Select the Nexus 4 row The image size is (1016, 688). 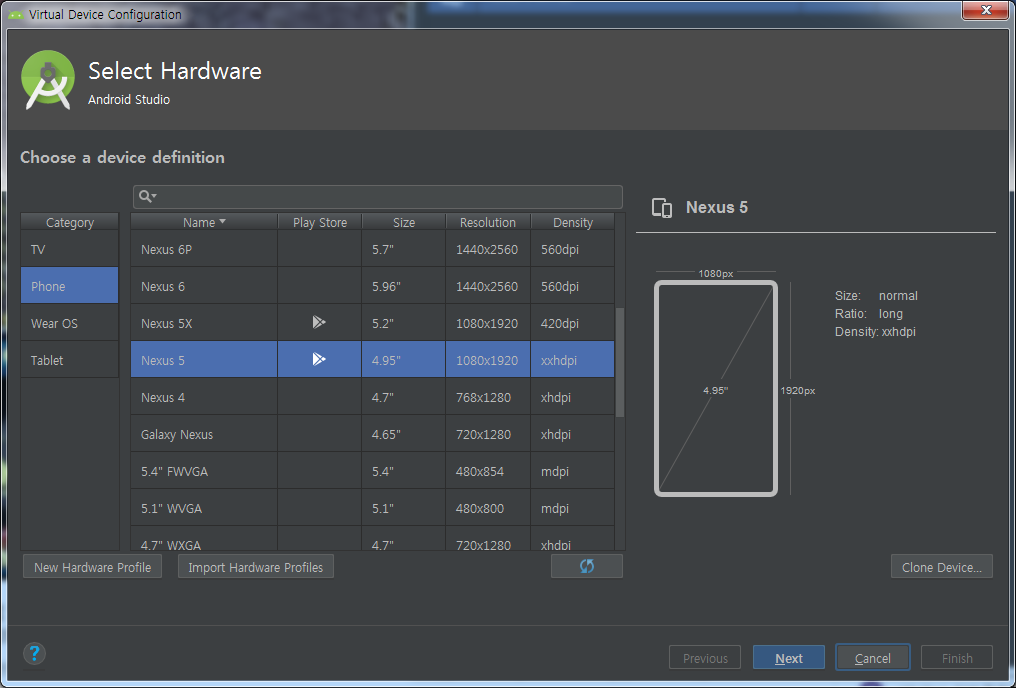tap(373, 396)
